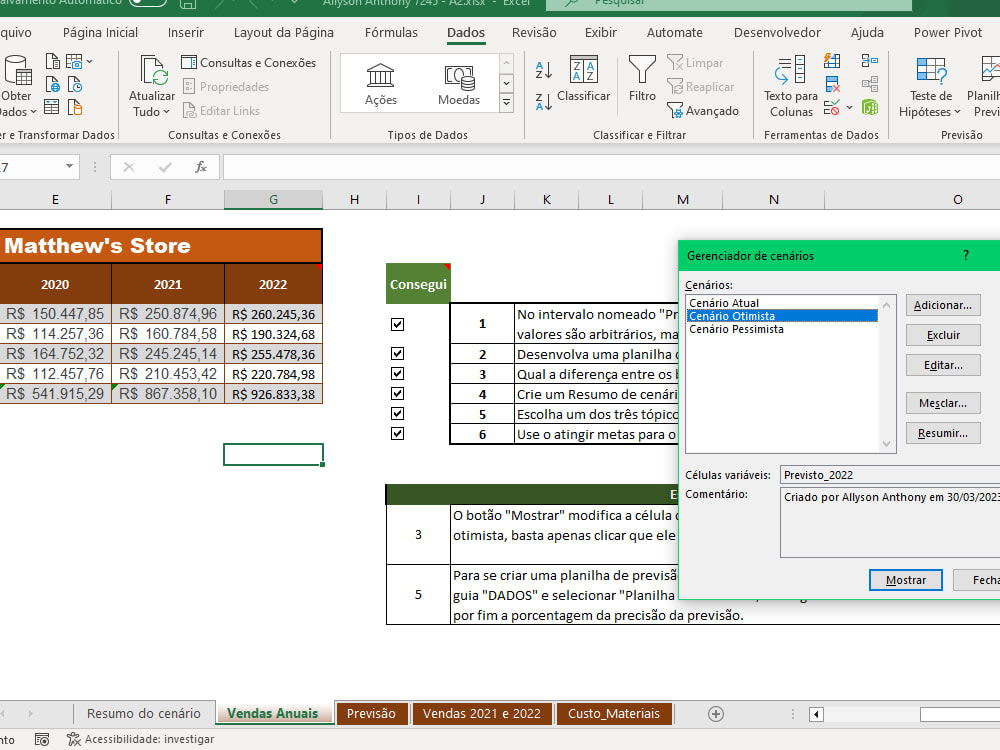Screen dimensions: 1000x750
Task: Switch to the Previsão sheet tab
Action: coord(372,713)
